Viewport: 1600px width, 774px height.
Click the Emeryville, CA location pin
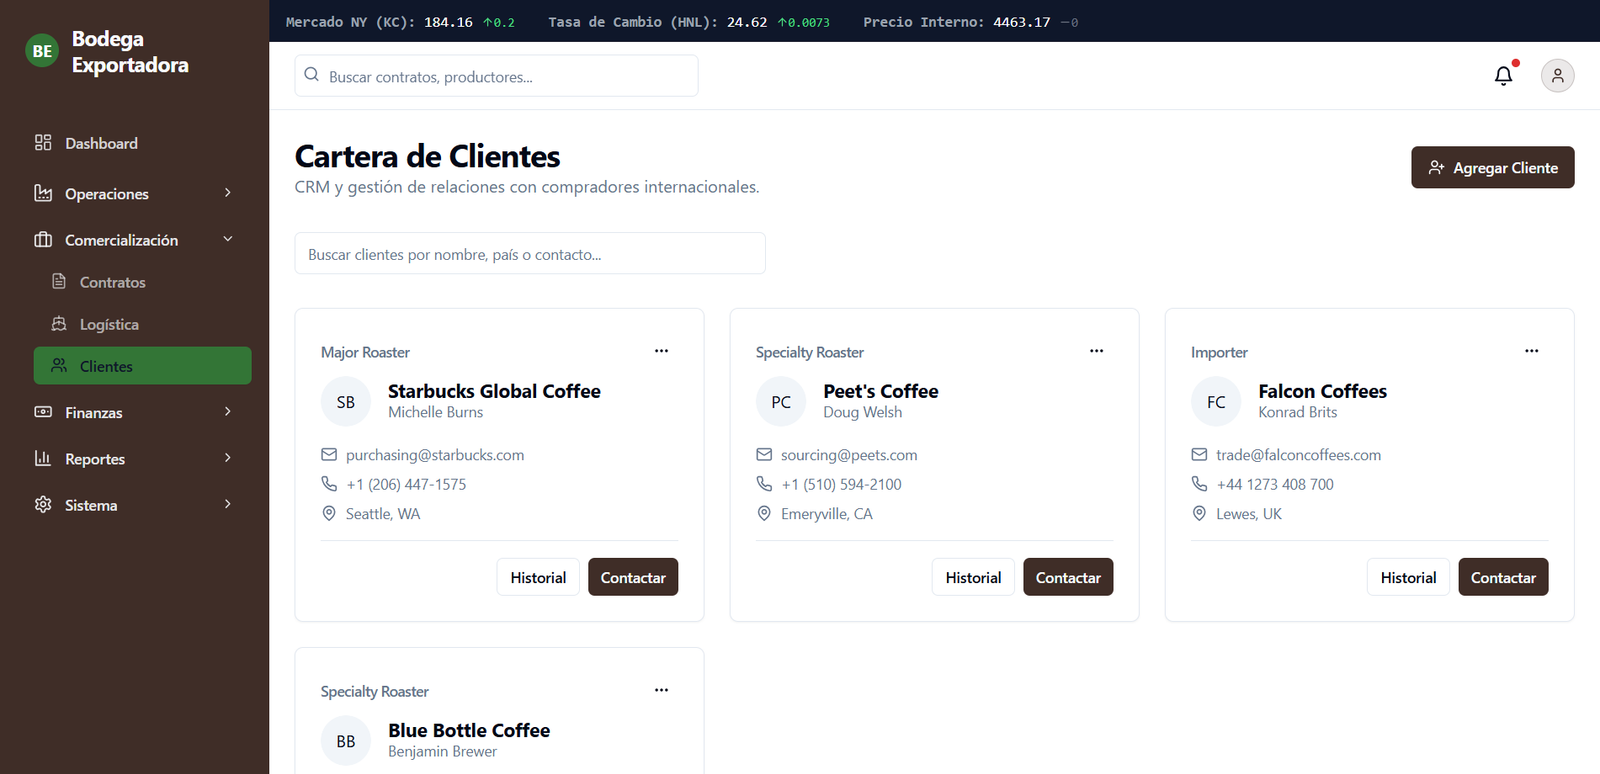[x=764, y=513]
